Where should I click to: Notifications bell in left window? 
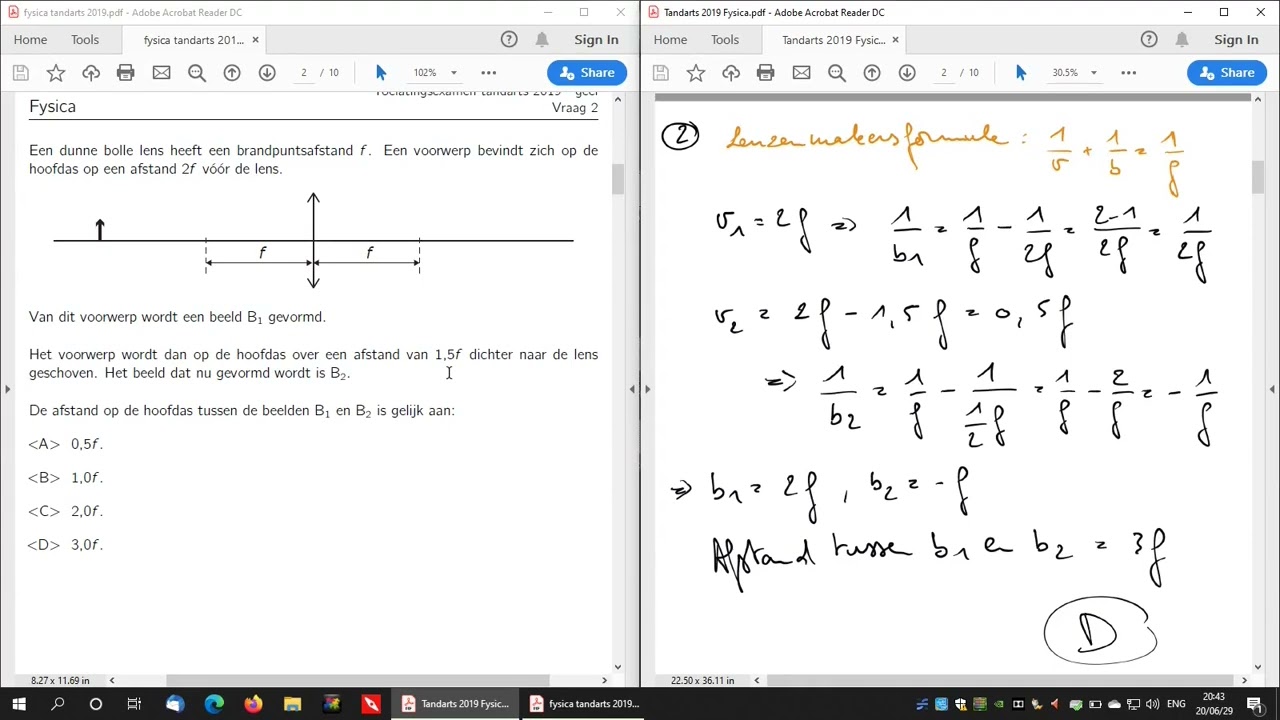tap(542, 40)
